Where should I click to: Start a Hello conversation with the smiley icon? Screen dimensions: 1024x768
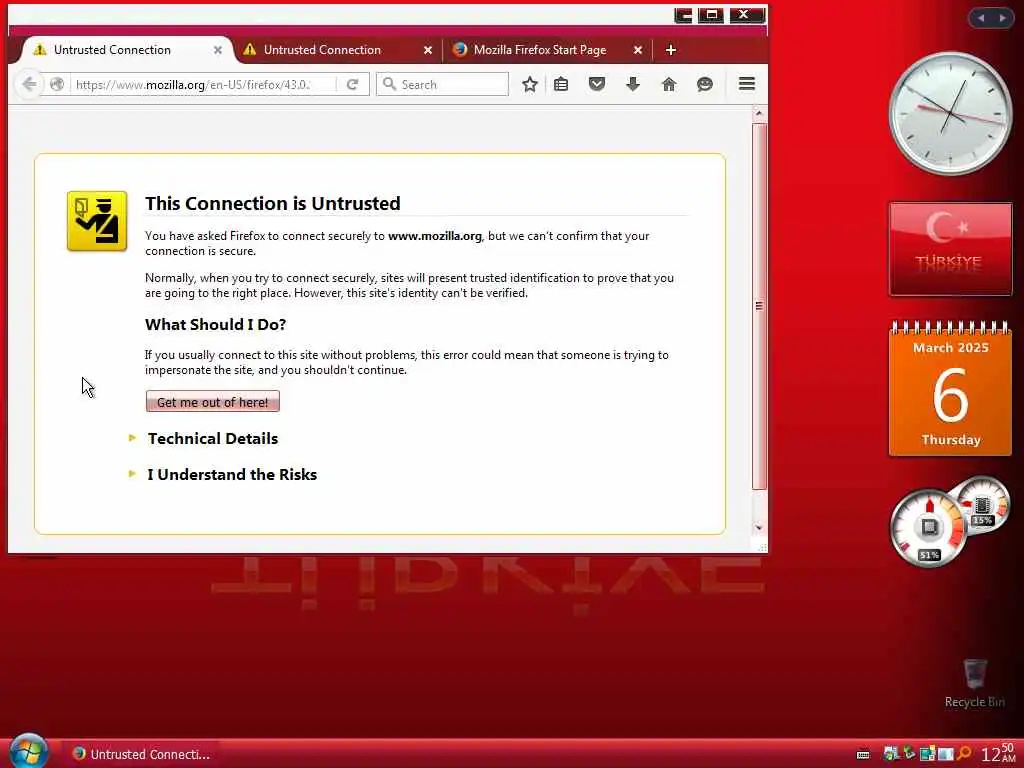click(x=705, y=84)
